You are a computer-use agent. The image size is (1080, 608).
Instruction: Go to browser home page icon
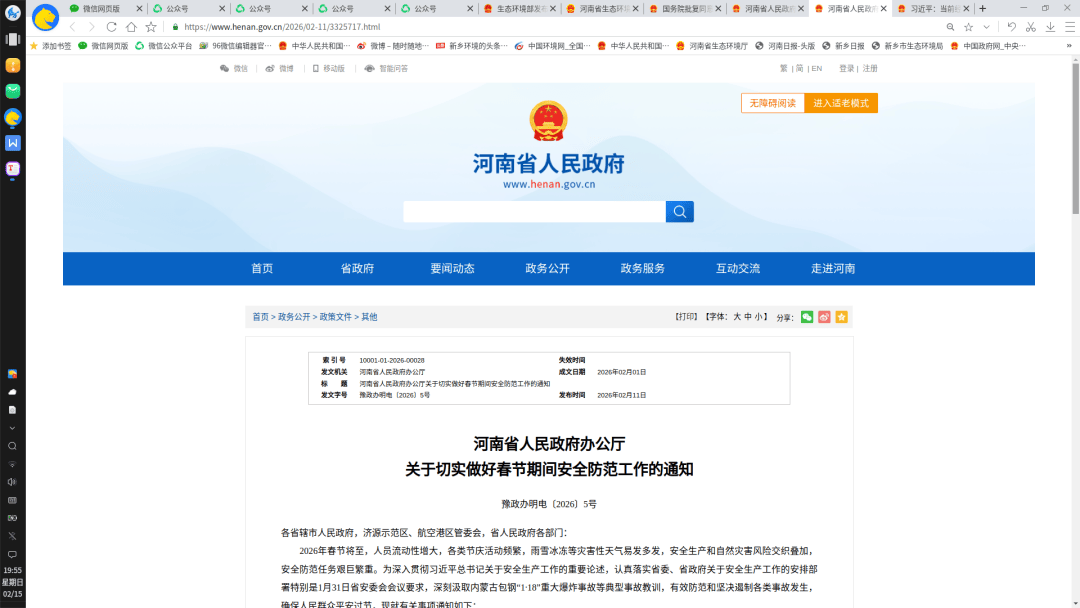point(131,27)
